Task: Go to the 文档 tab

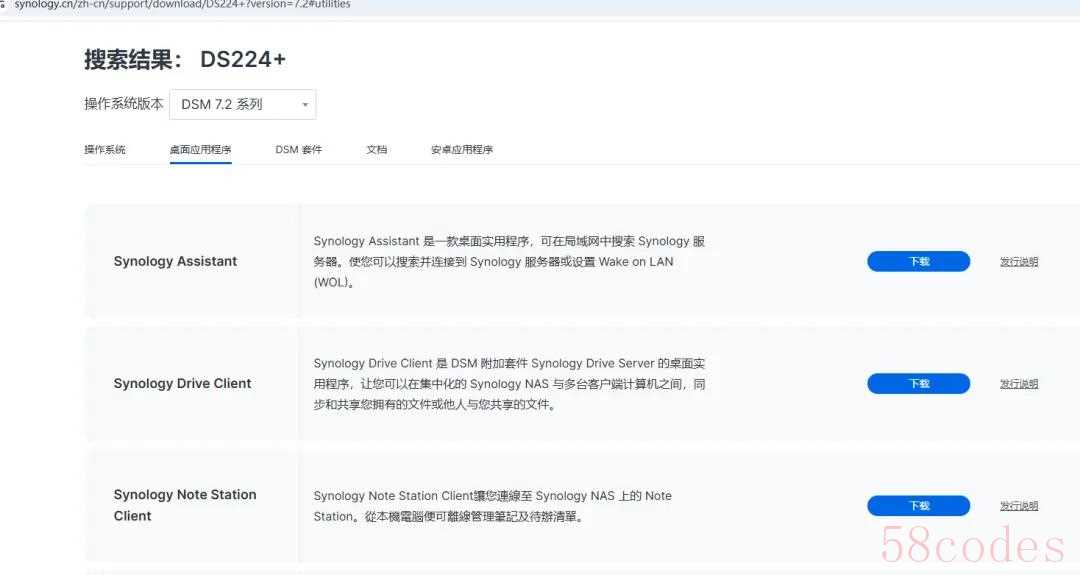Action: [x=376, y=150]
